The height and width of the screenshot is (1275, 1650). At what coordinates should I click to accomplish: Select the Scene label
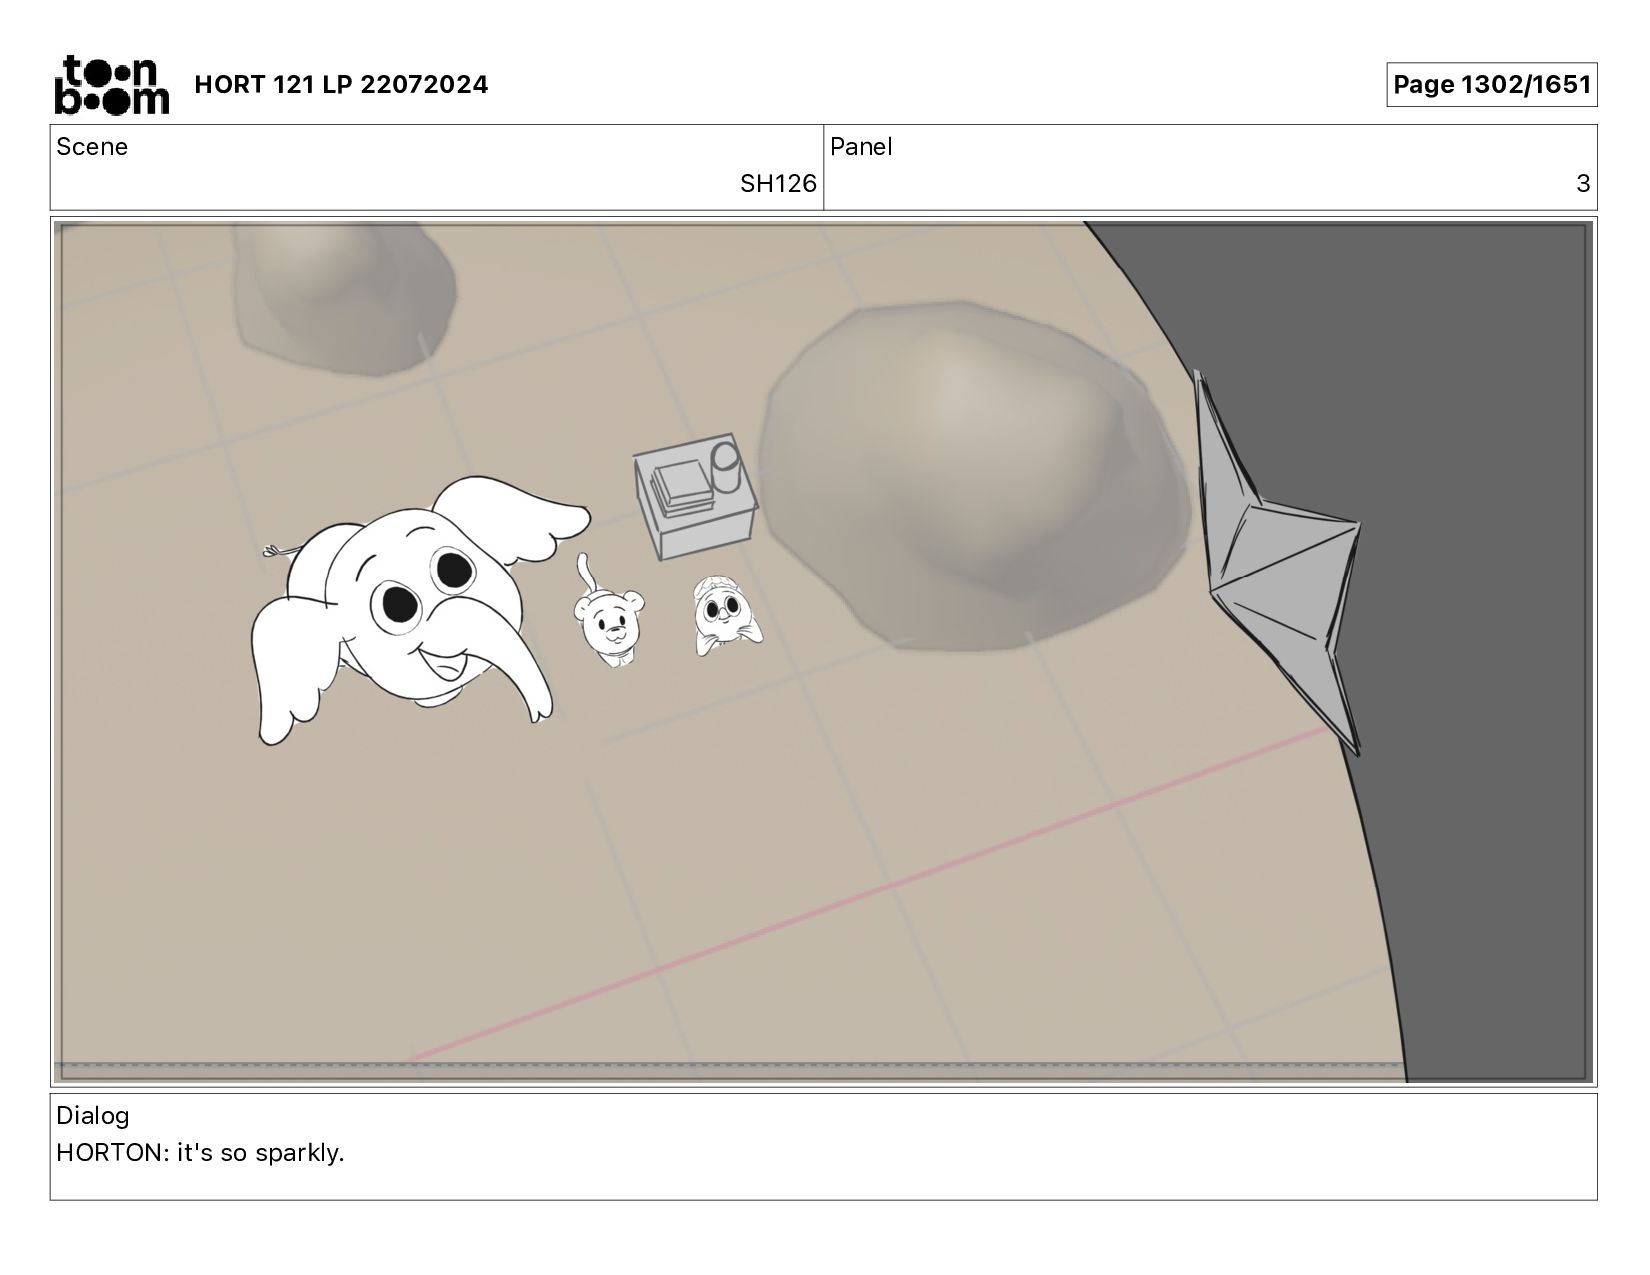pos(92,147)
